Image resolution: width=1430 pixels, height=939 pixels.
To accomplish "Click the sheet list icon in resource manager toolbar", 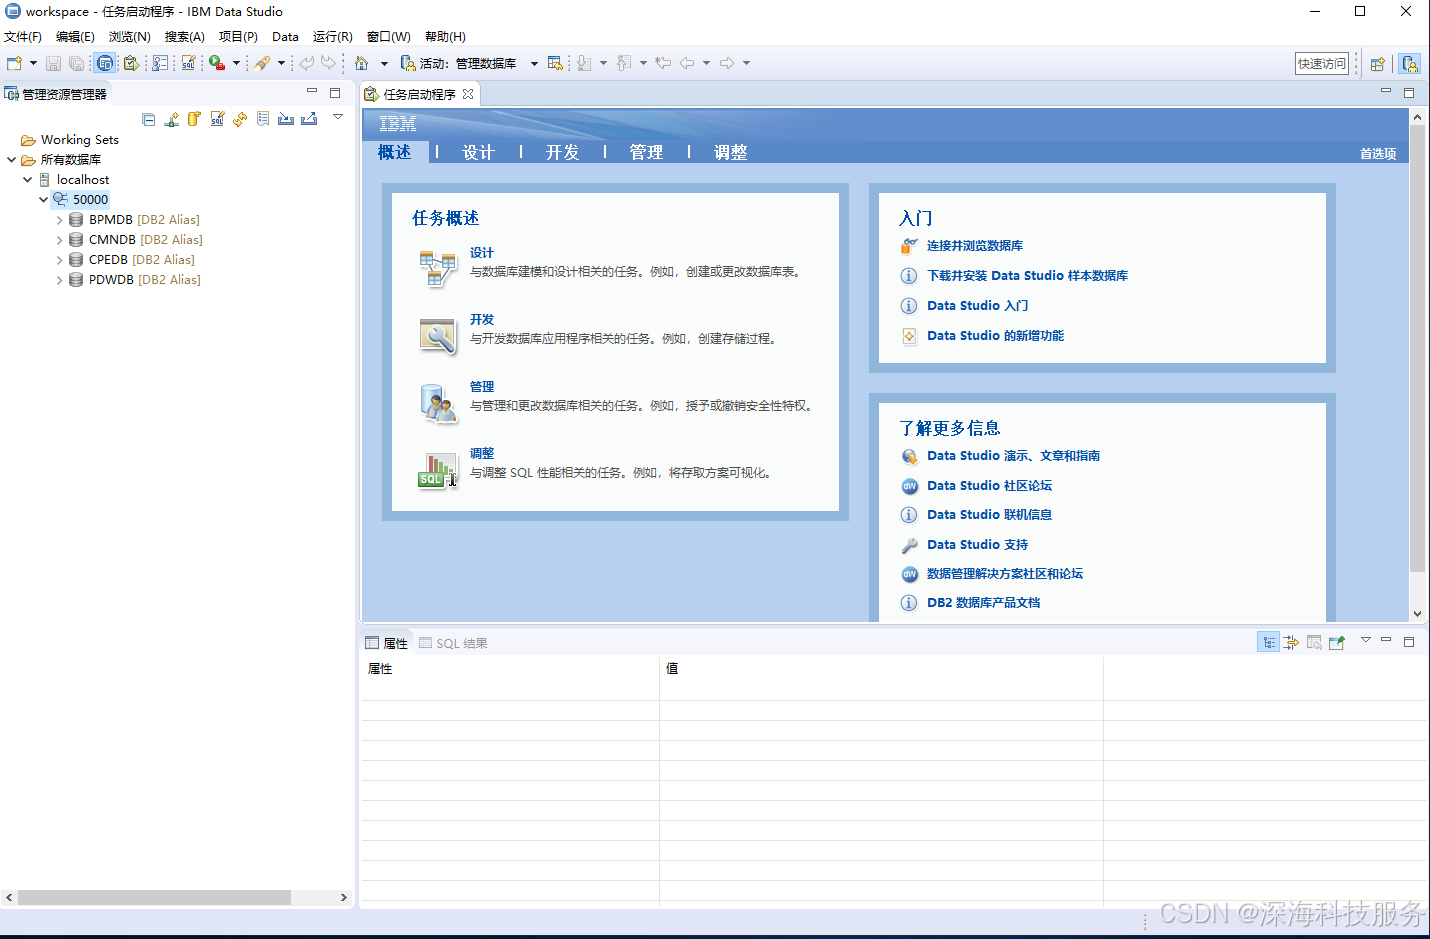I will click(263, 119).
